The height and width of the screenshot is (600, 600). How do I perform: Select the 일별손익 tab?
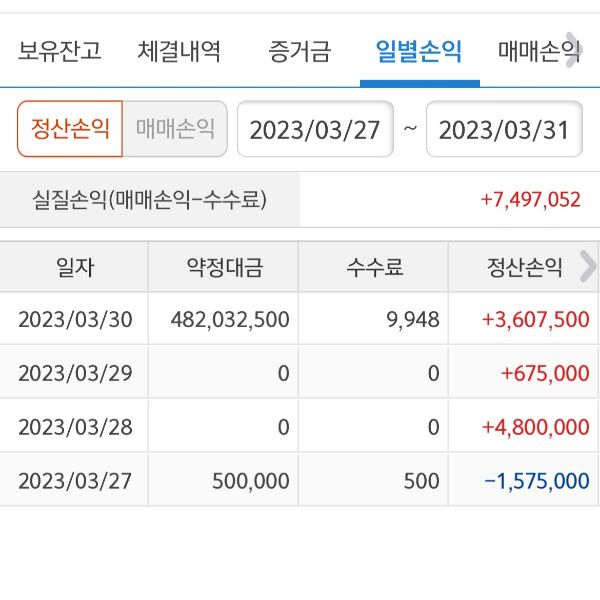coord(419,51)
